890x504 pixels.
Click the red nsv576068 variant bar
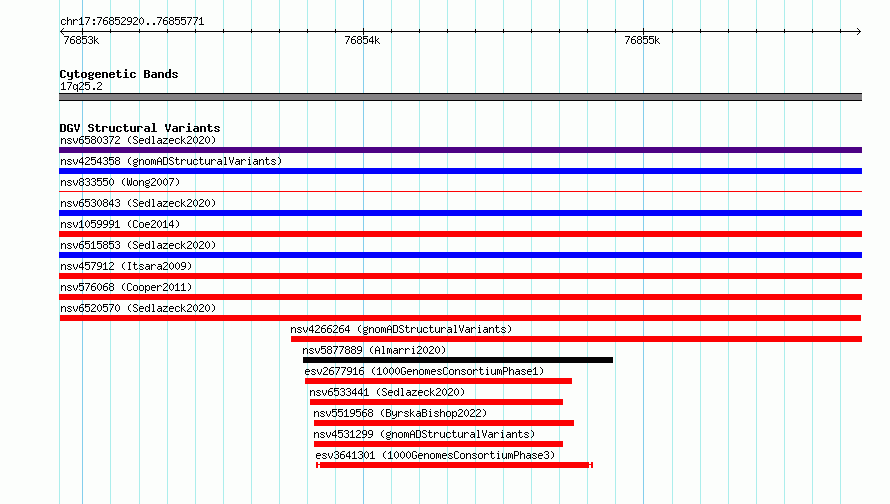click(x=460, y=297)
